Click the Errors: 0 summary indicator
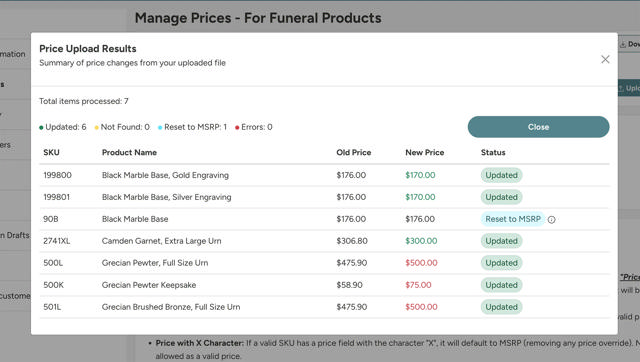The height and width of the screenshot is (362, 640). (x=253, y=127)
